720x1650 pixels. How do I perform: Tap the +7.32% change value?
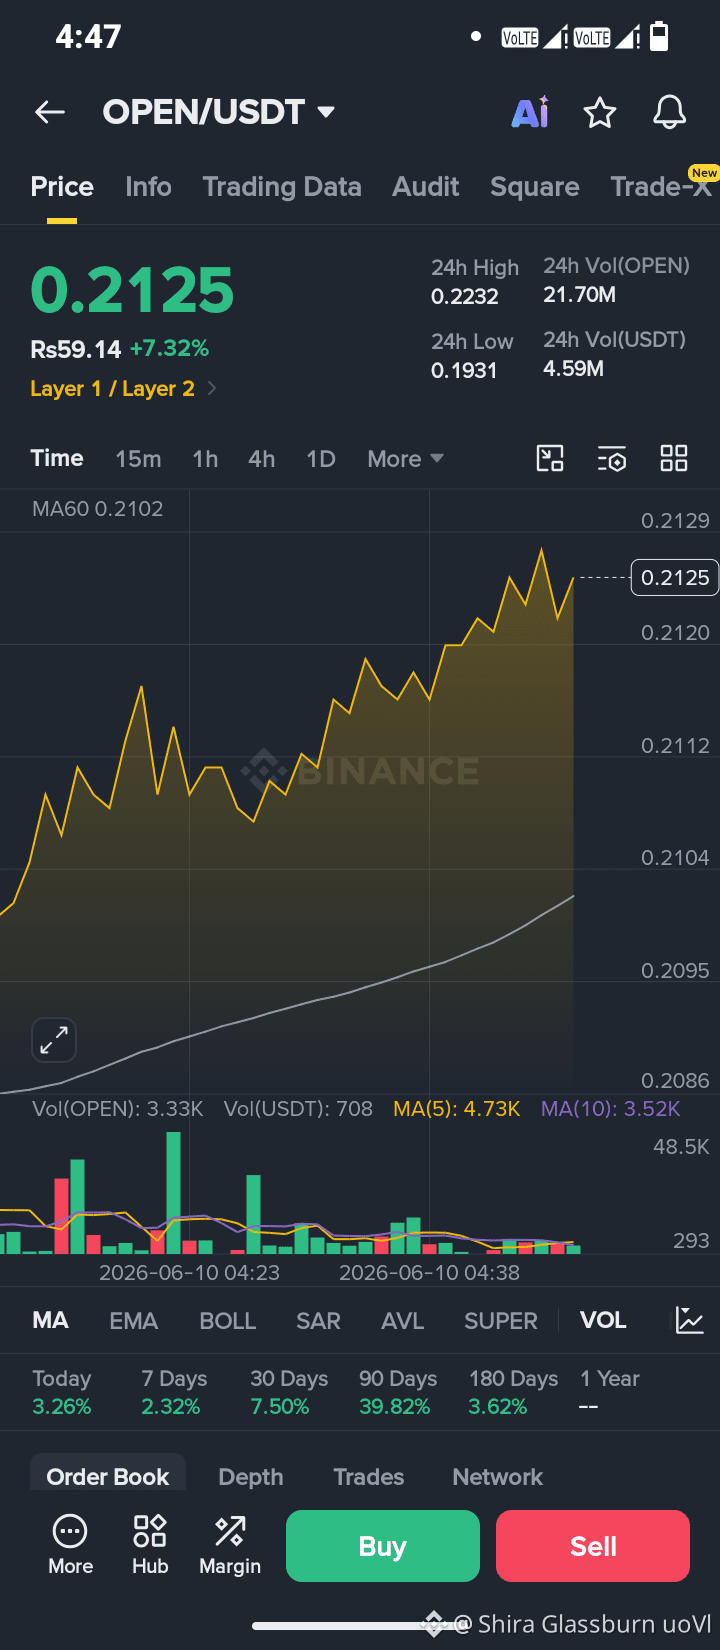(x=169, y=348)
